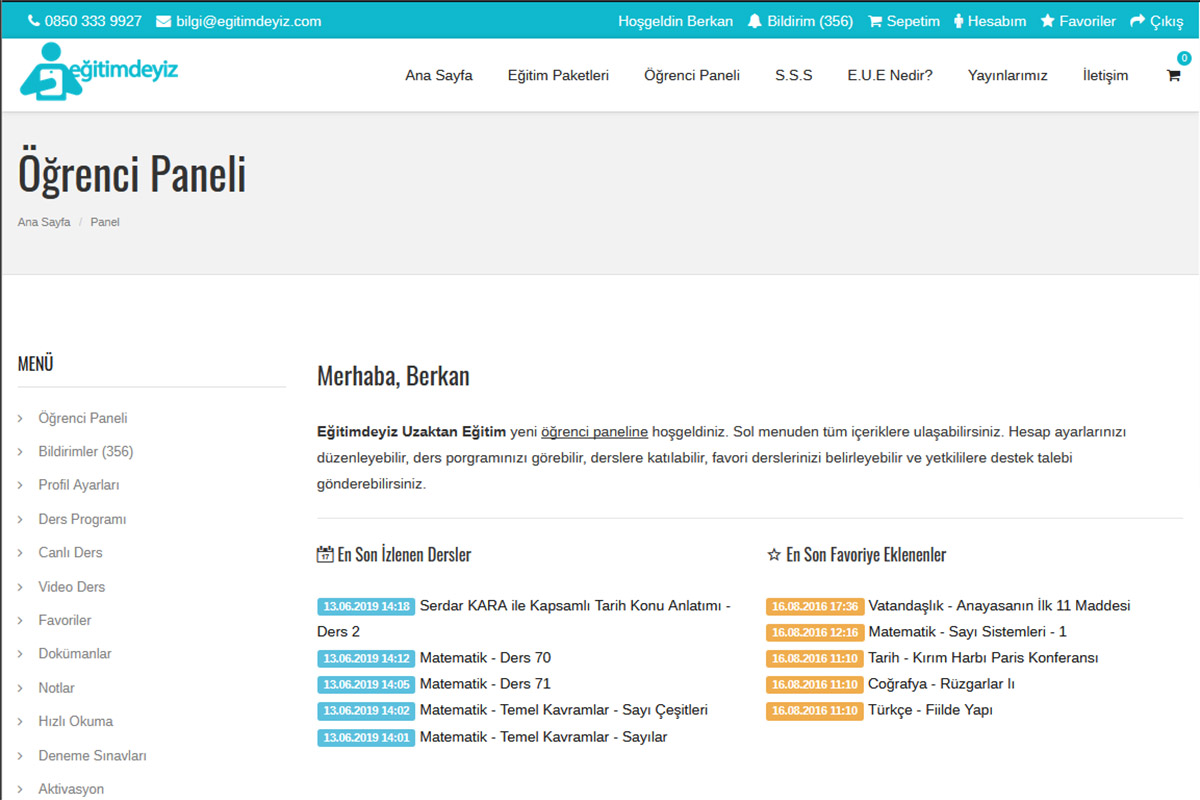Click Ana Sayfa in the breadcrumb

[x=44, y=222]
